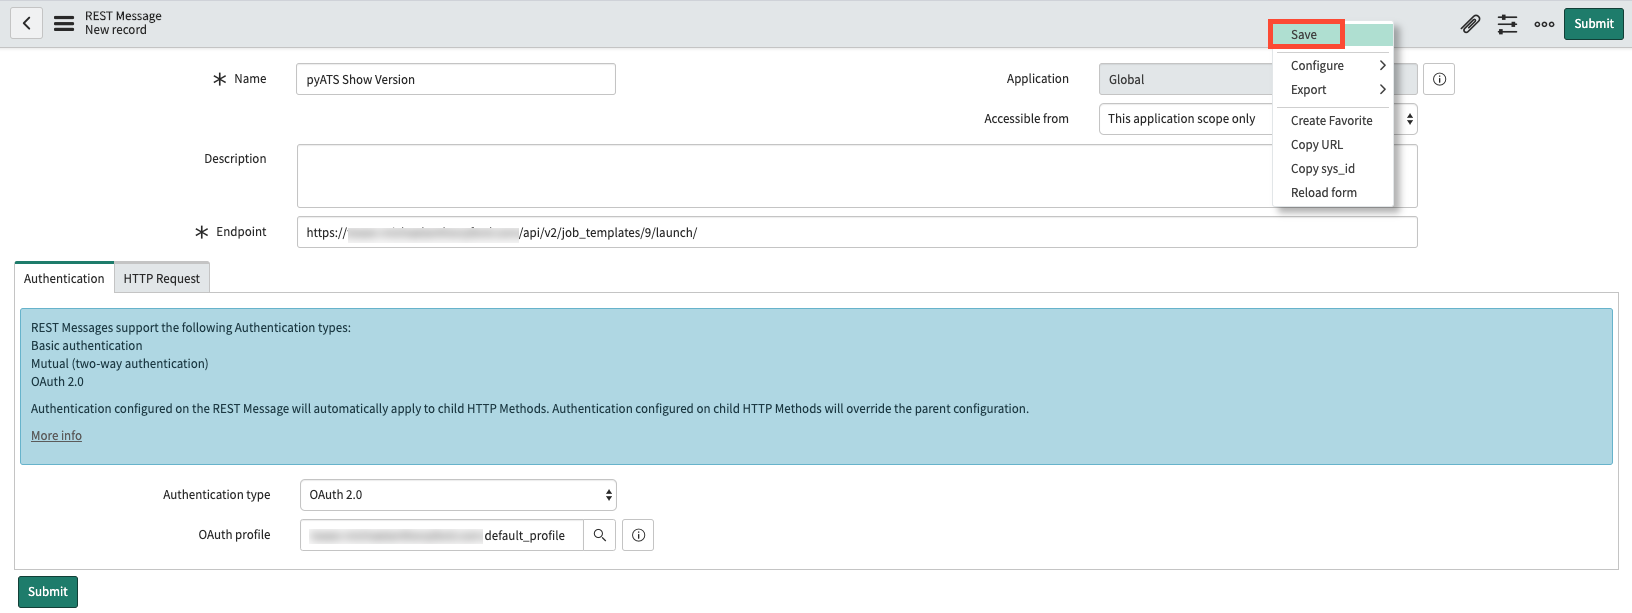1632x613 pixels.
Task: Click the back arrow button
Action: click(x=27, y=23)
